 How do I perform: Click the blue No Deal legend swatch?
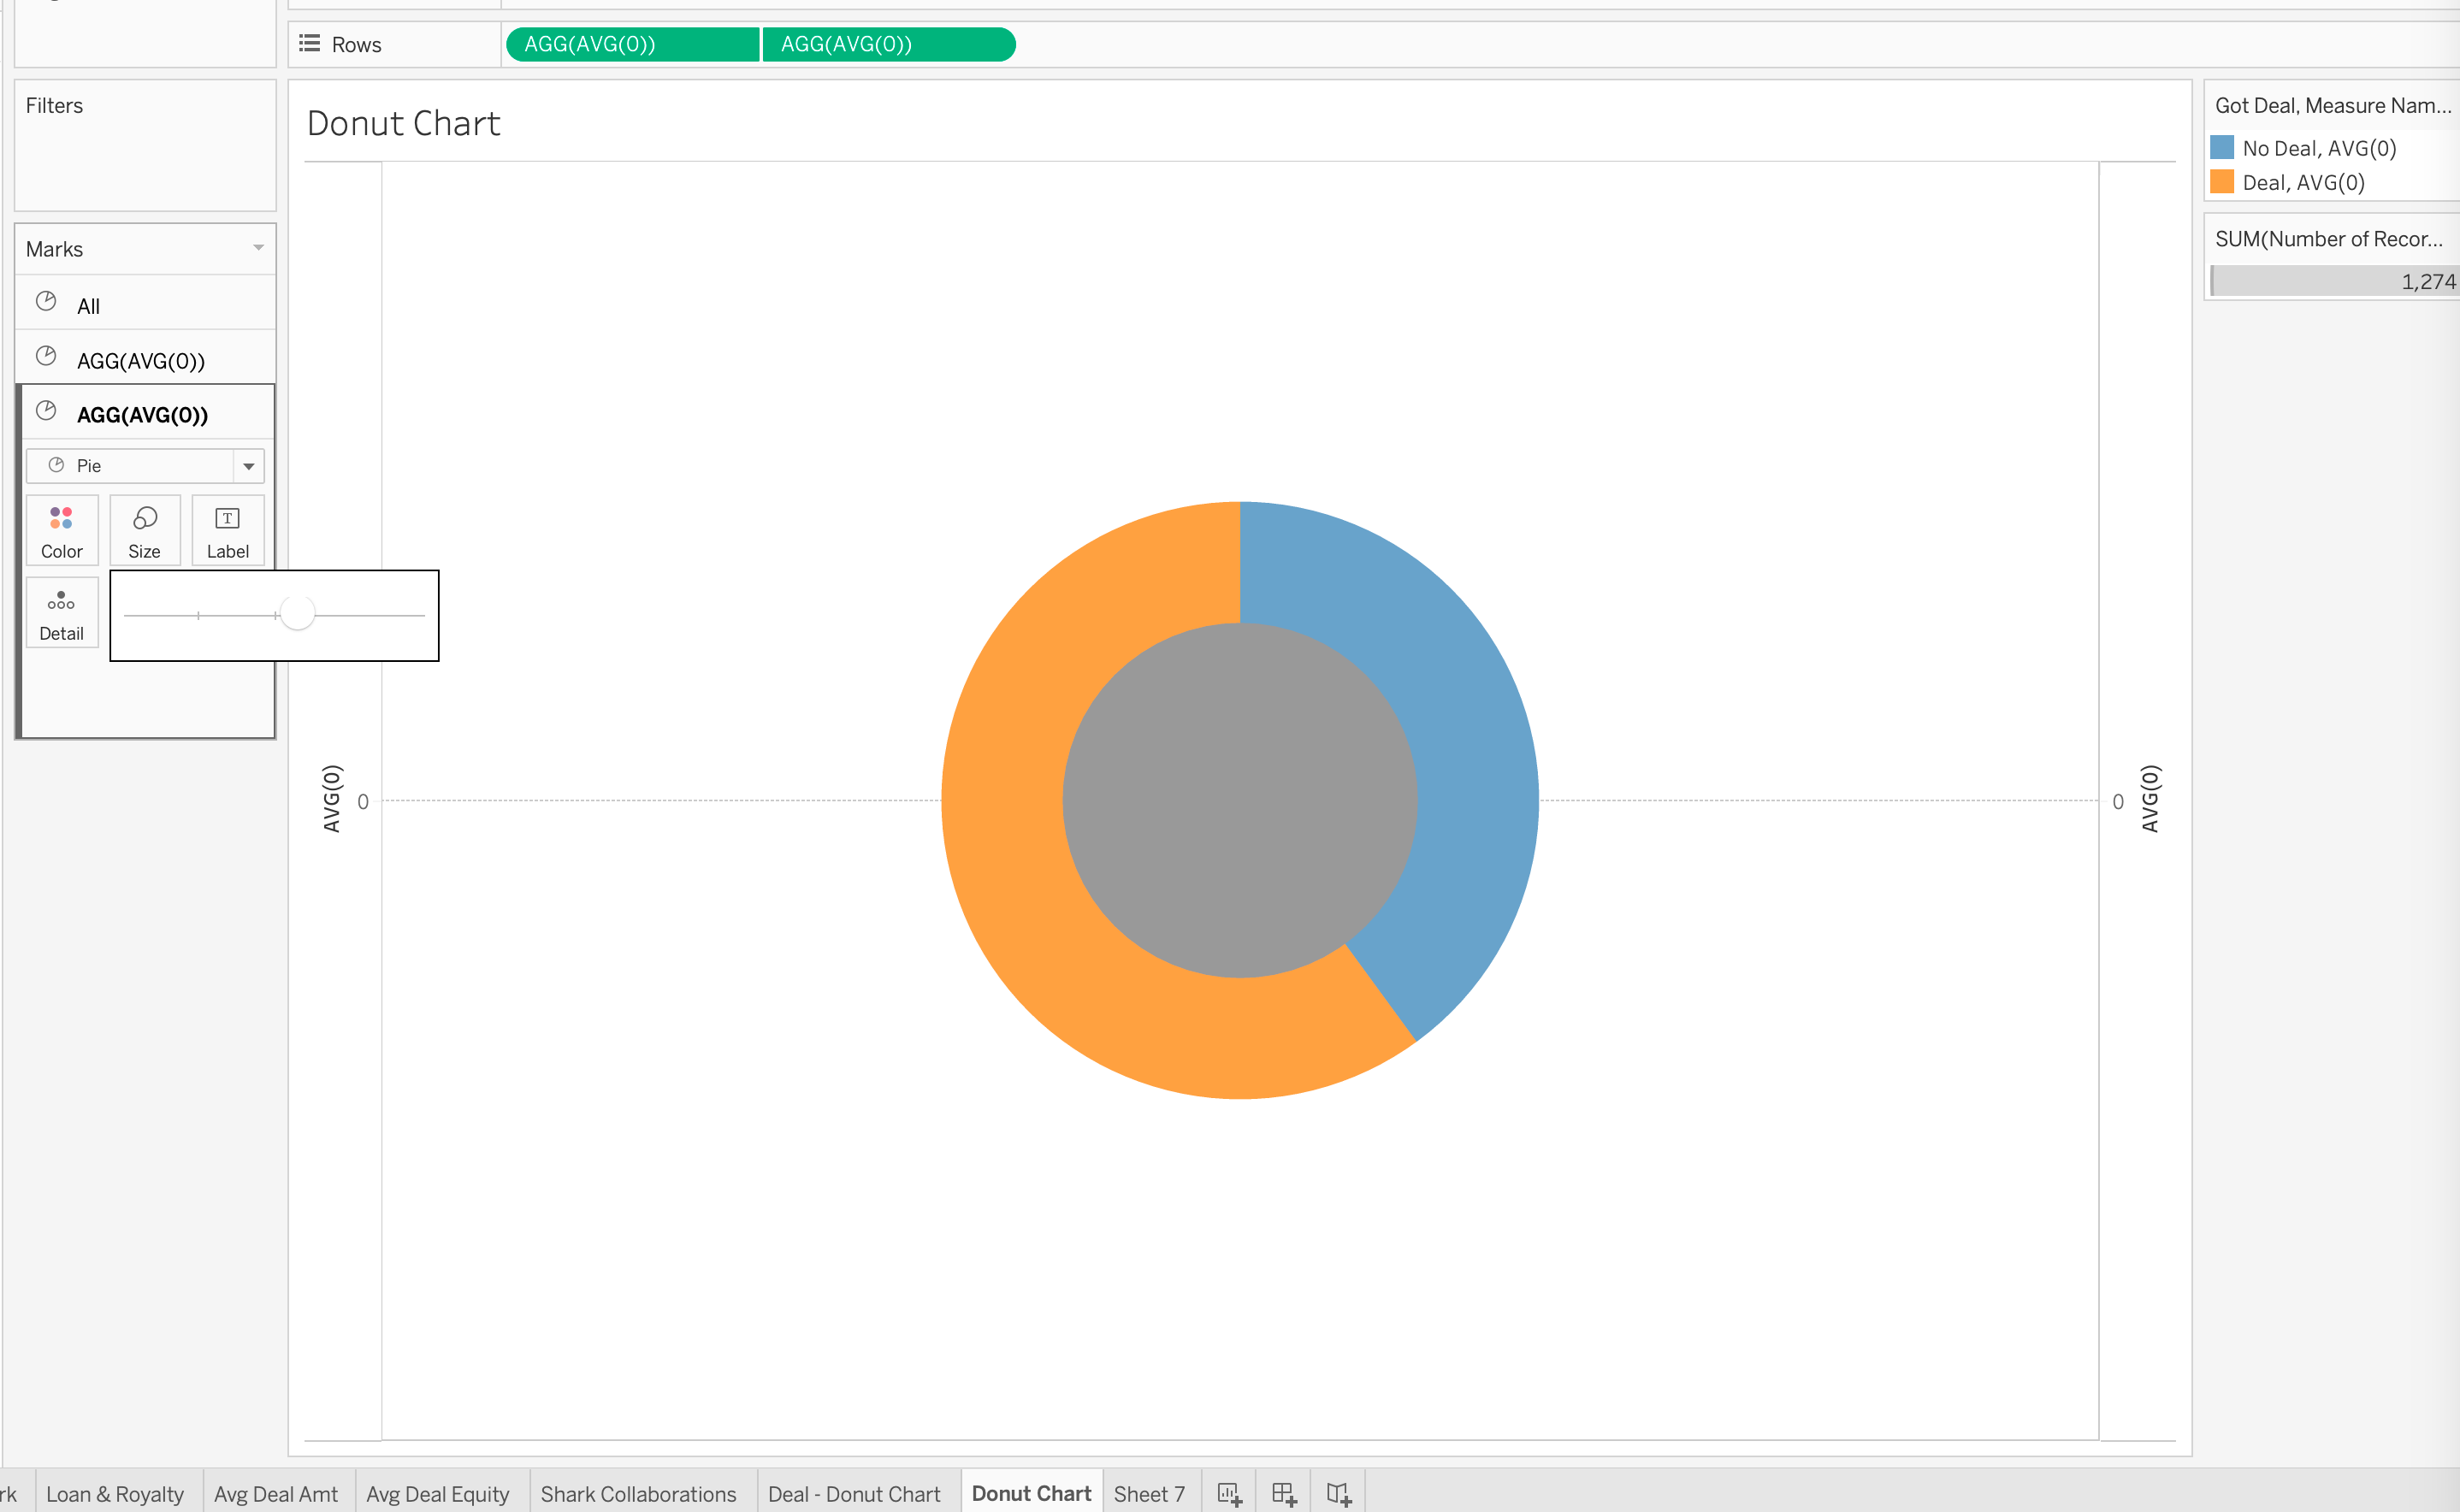(x=2221, y=148)
